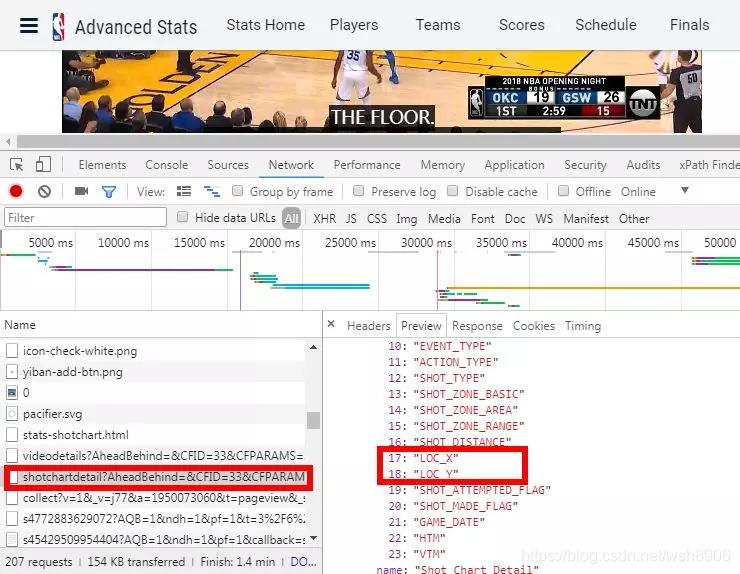Toggle the device toolbar icon

(43, 165)
